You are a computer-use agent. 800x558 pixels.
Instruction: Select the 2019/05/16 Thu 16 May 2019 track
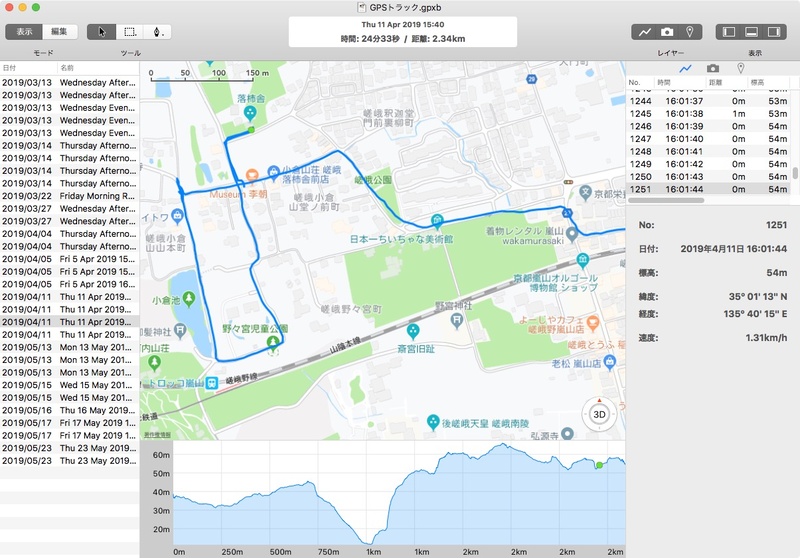point(69,410)
